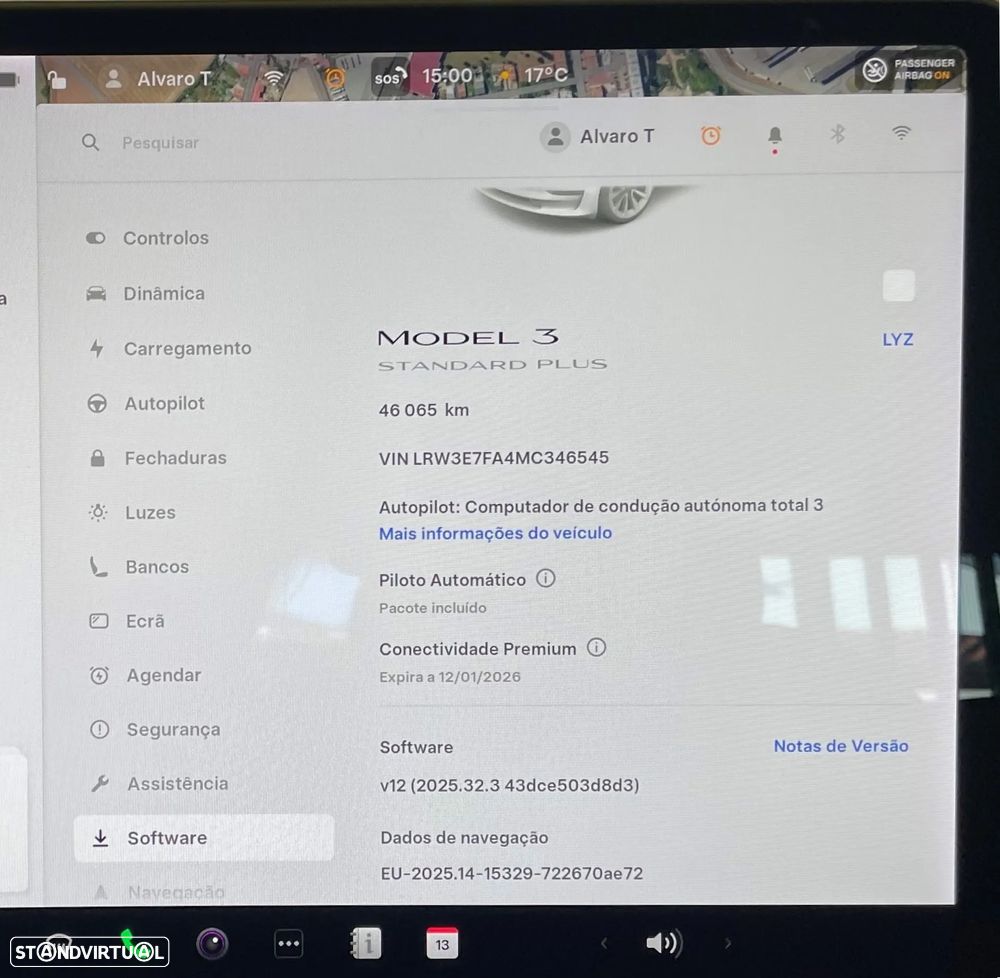Open Alvaro T profile in settings header
The height and width of the screenshot is (978, 1000).
coord(598,136)
